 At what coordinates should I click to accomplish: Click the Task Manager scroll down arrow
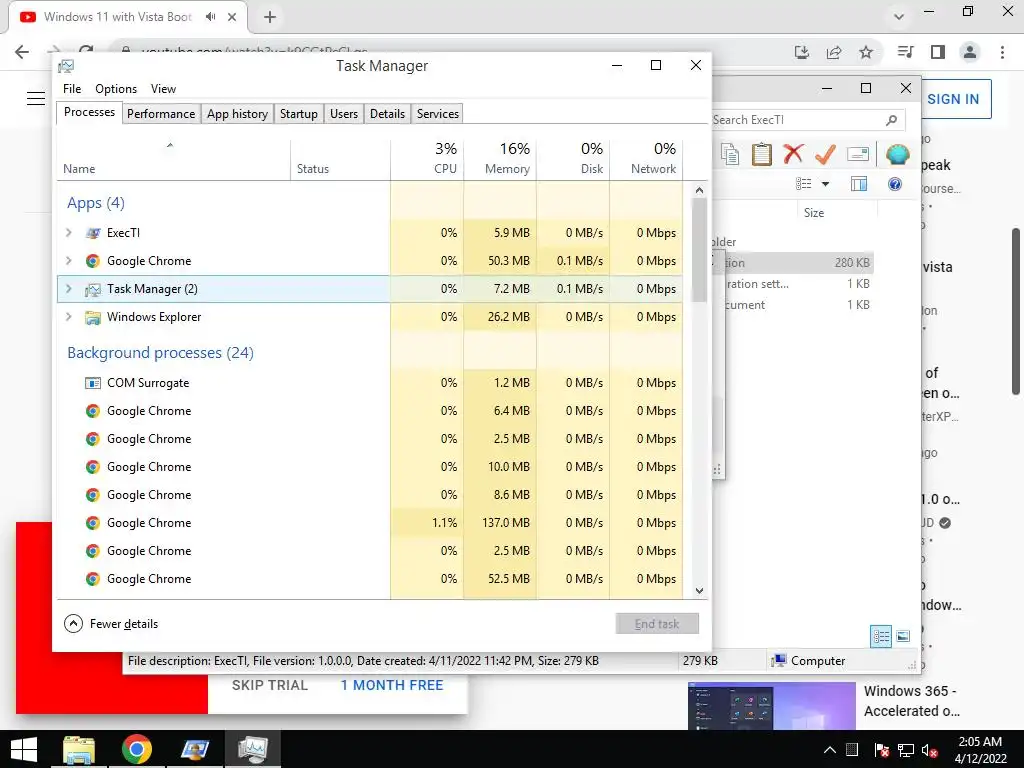coord(699,590)
